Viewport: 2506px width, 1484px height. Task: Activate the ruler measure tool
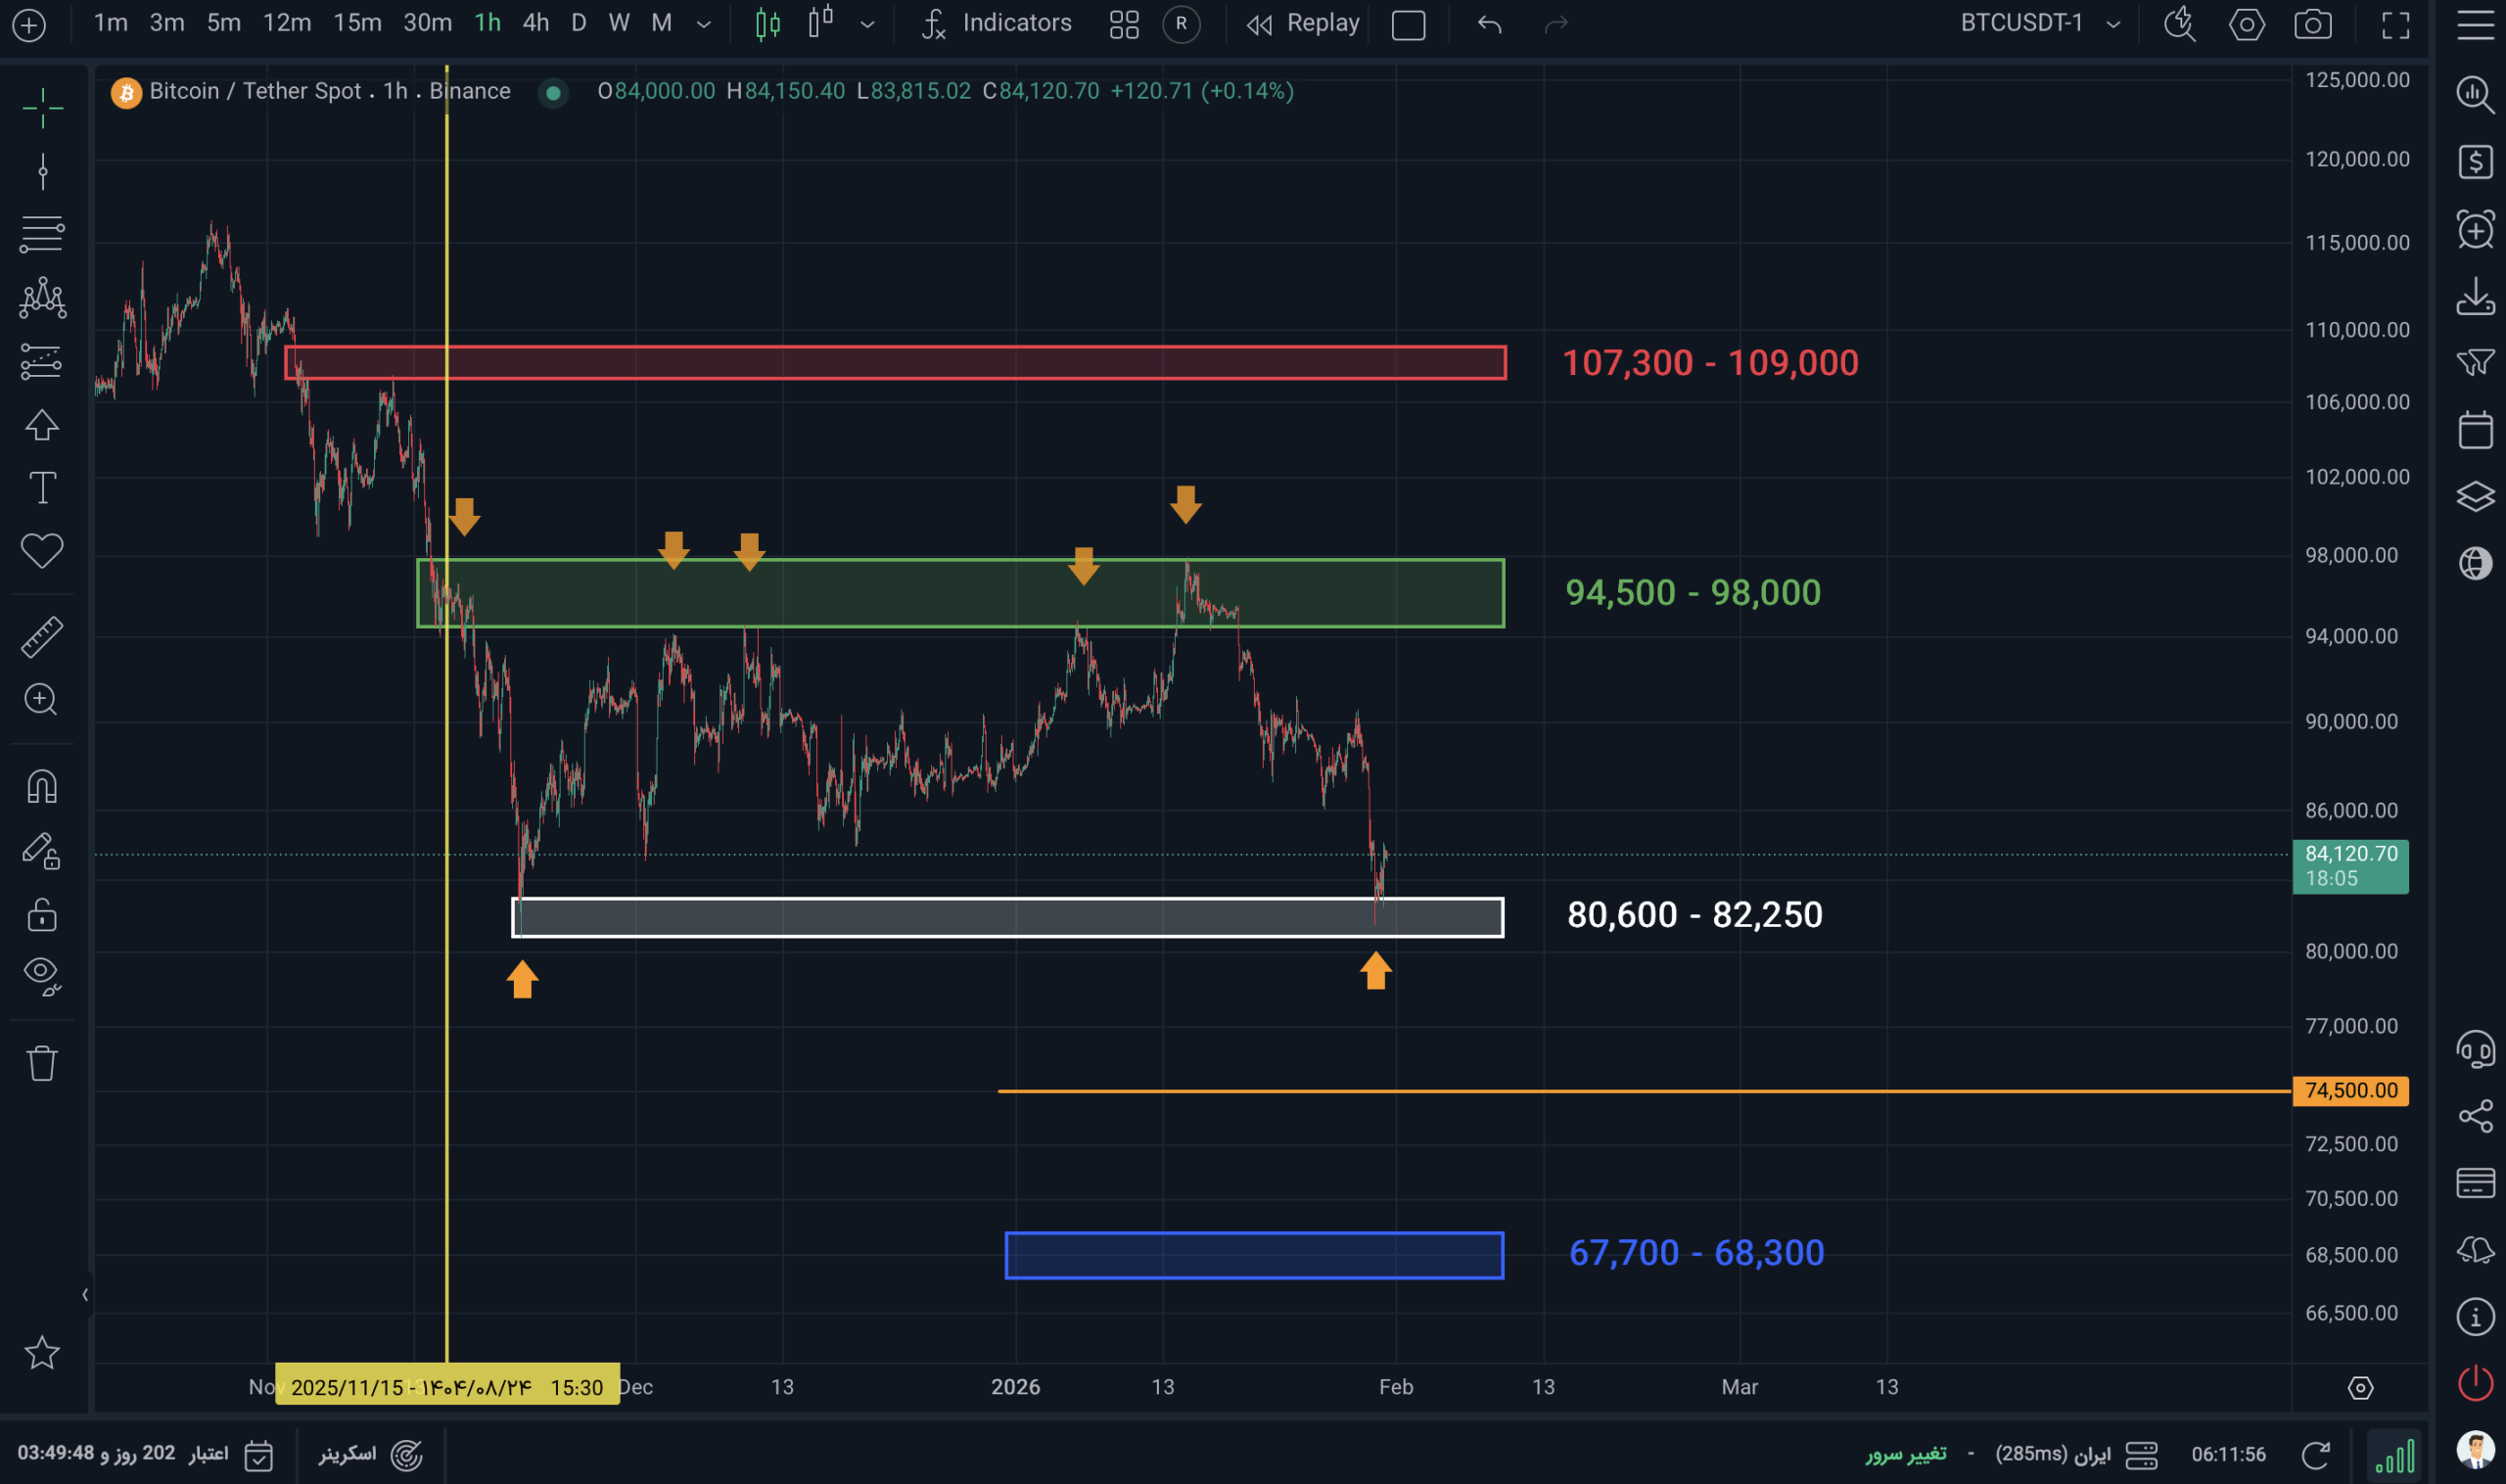[42, 637]
